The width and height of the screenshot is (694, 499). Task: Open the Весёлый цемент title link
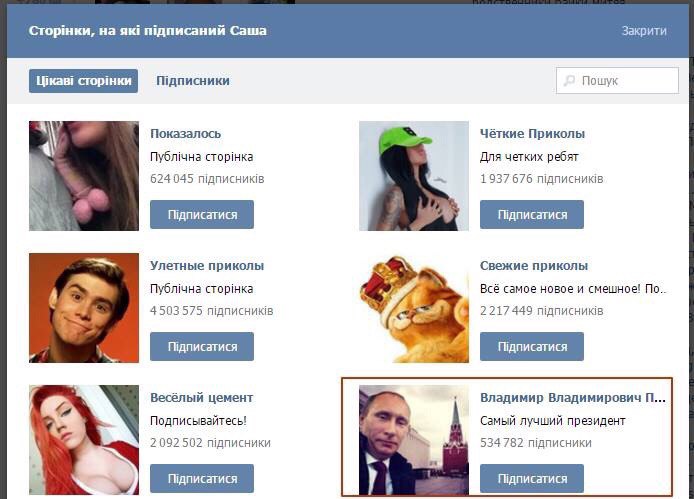point(201,398)
